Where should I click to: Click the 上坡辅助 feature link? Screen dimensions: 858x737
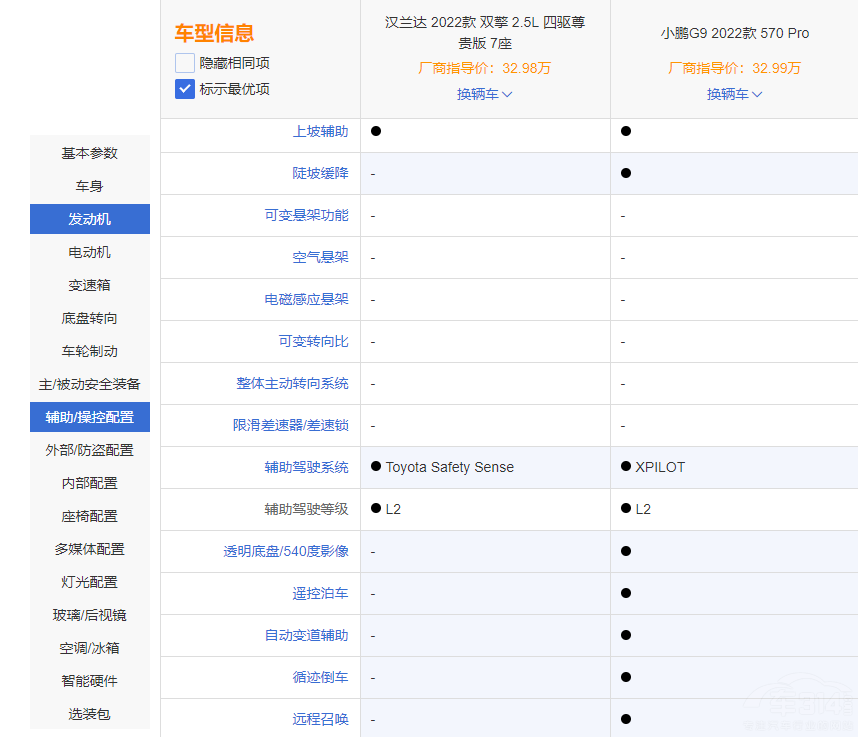click(x=320, y=131)
